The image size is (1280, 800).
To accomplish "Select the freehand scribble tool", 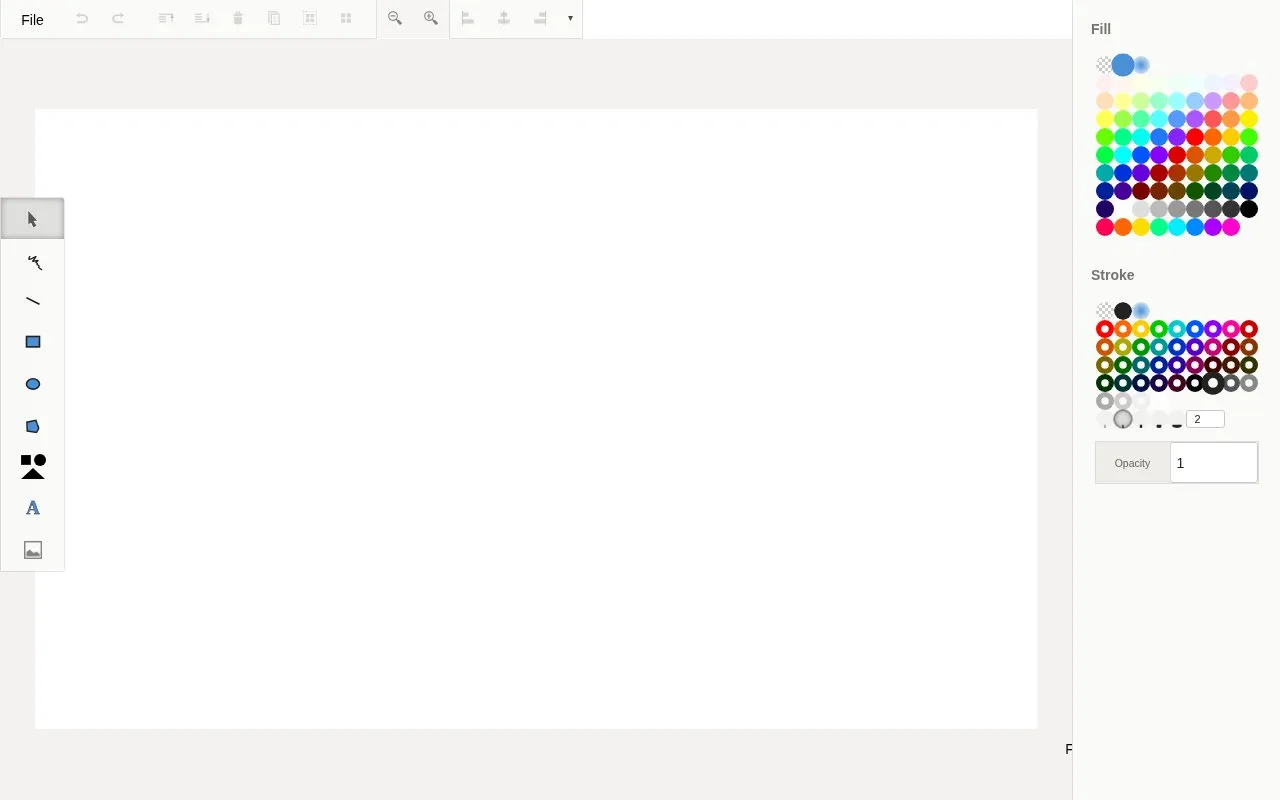I will pyautogui.click(x=33, y=263).
